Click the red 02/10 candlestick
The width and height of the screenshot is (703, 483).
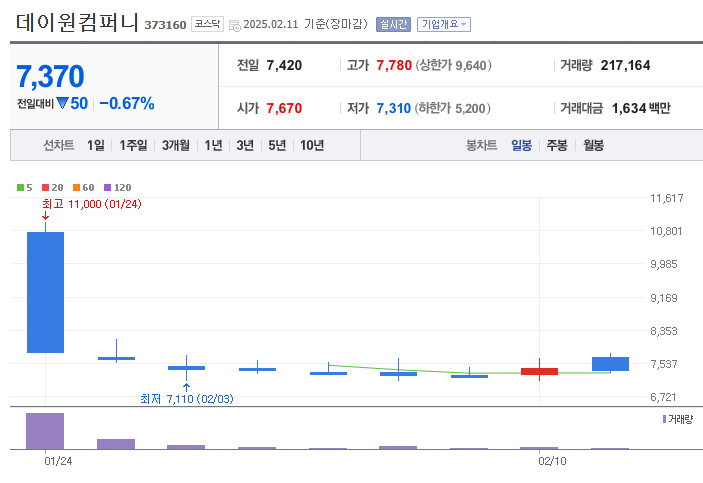tap(539, 371)
